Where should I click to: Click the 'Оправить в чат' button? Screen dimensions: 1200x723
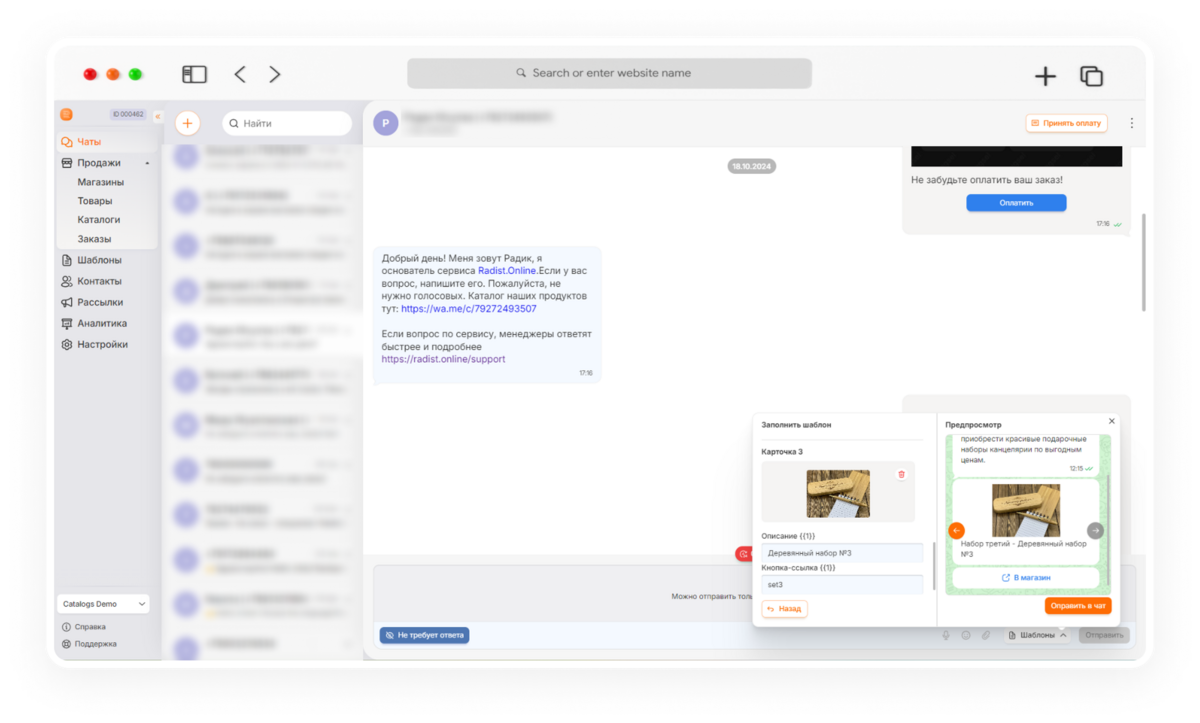coord(1078,606)
